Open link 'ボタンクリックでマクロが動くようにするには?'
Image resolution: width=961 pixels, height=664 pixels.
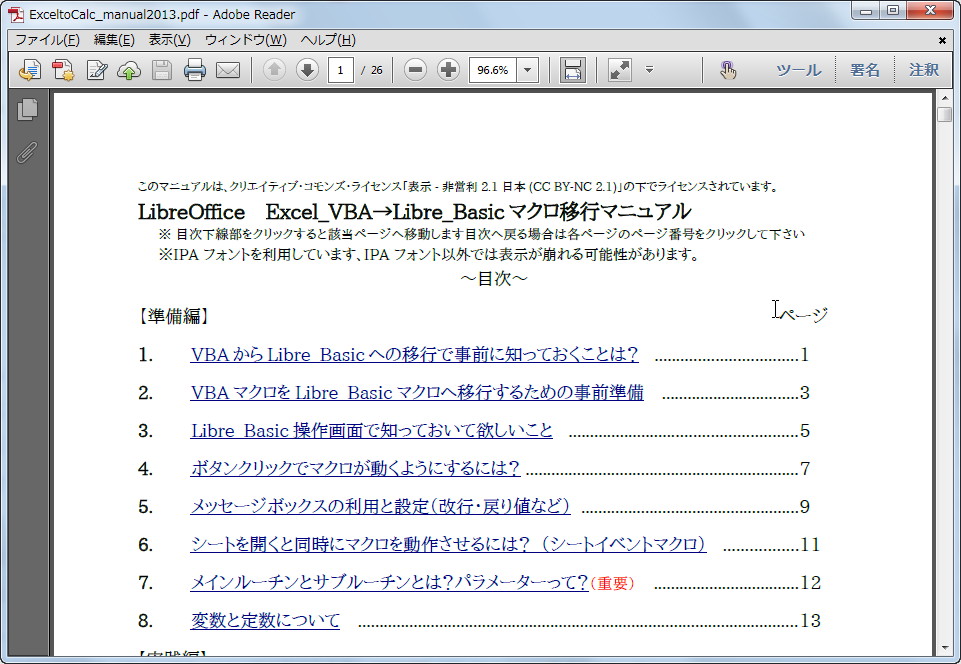[355, 468]
